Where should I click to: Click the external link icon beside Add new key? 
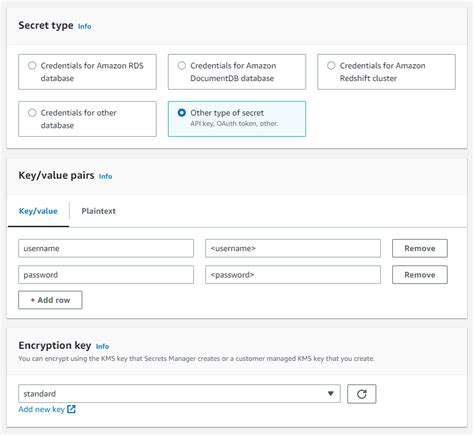[x=71, y=409]
